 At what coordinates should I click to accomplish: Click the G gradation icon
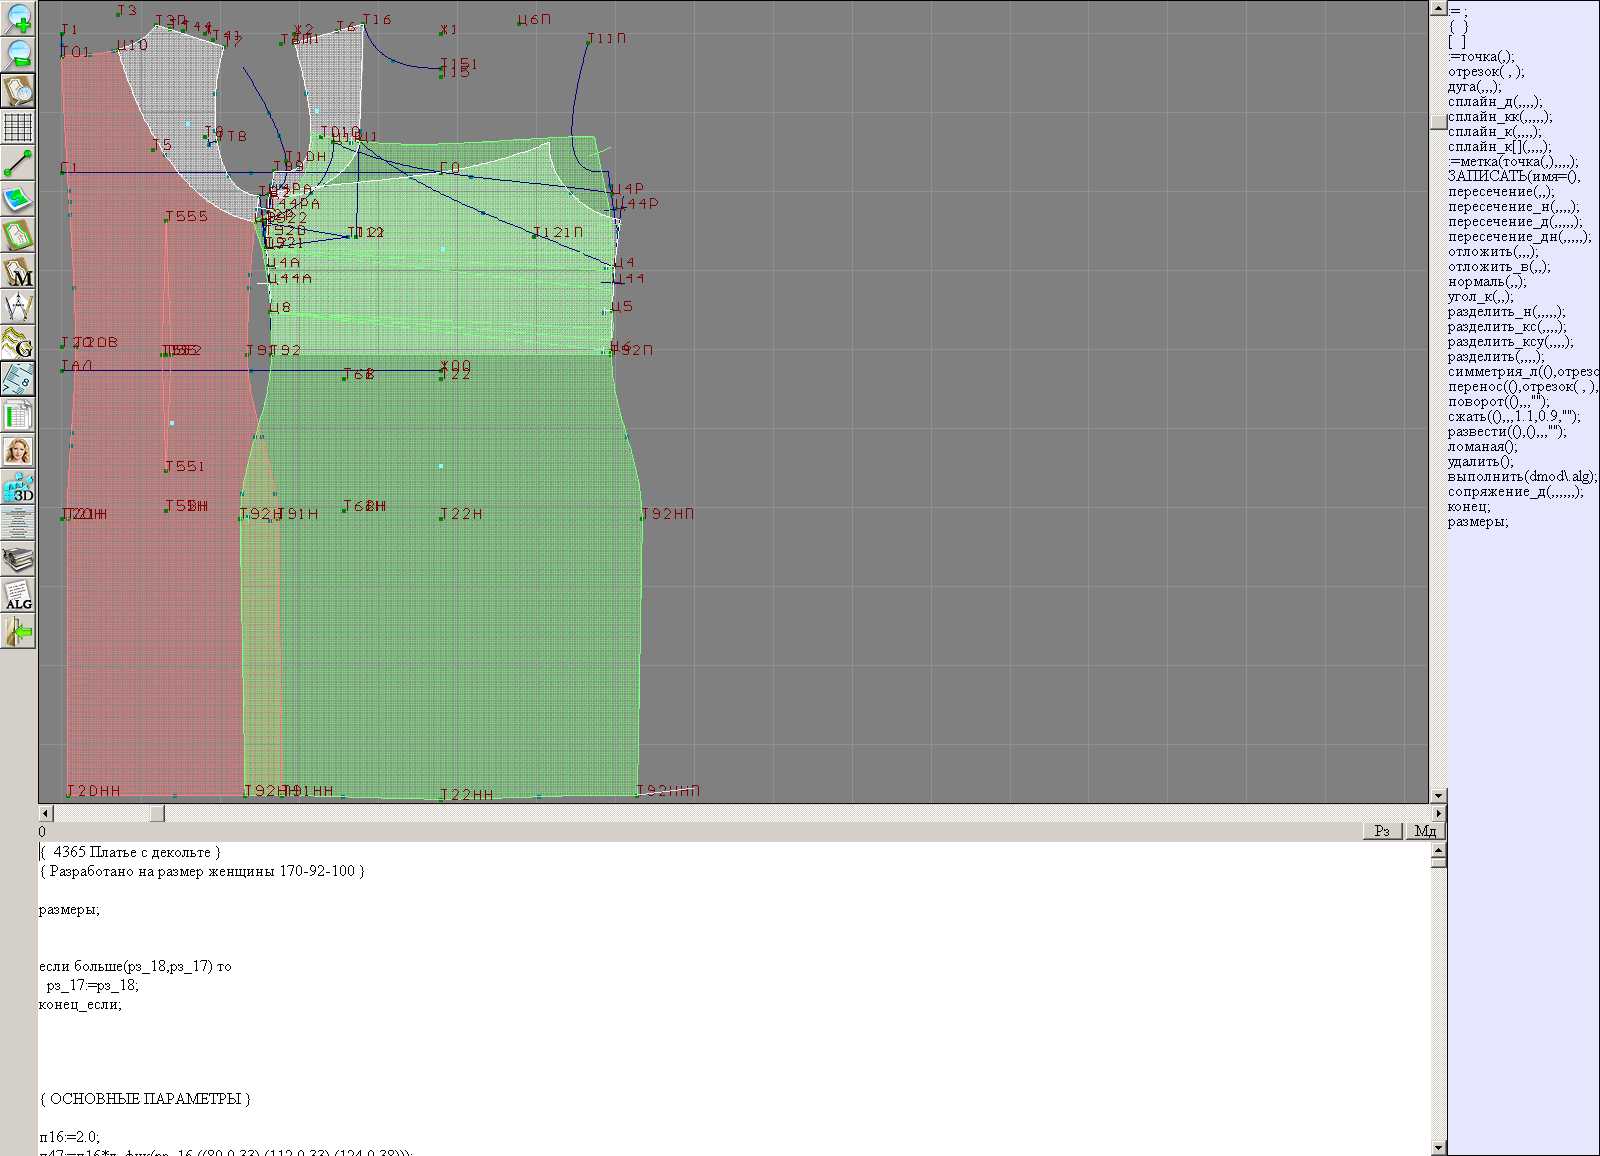pyautogui.click(x=18, y=344)
